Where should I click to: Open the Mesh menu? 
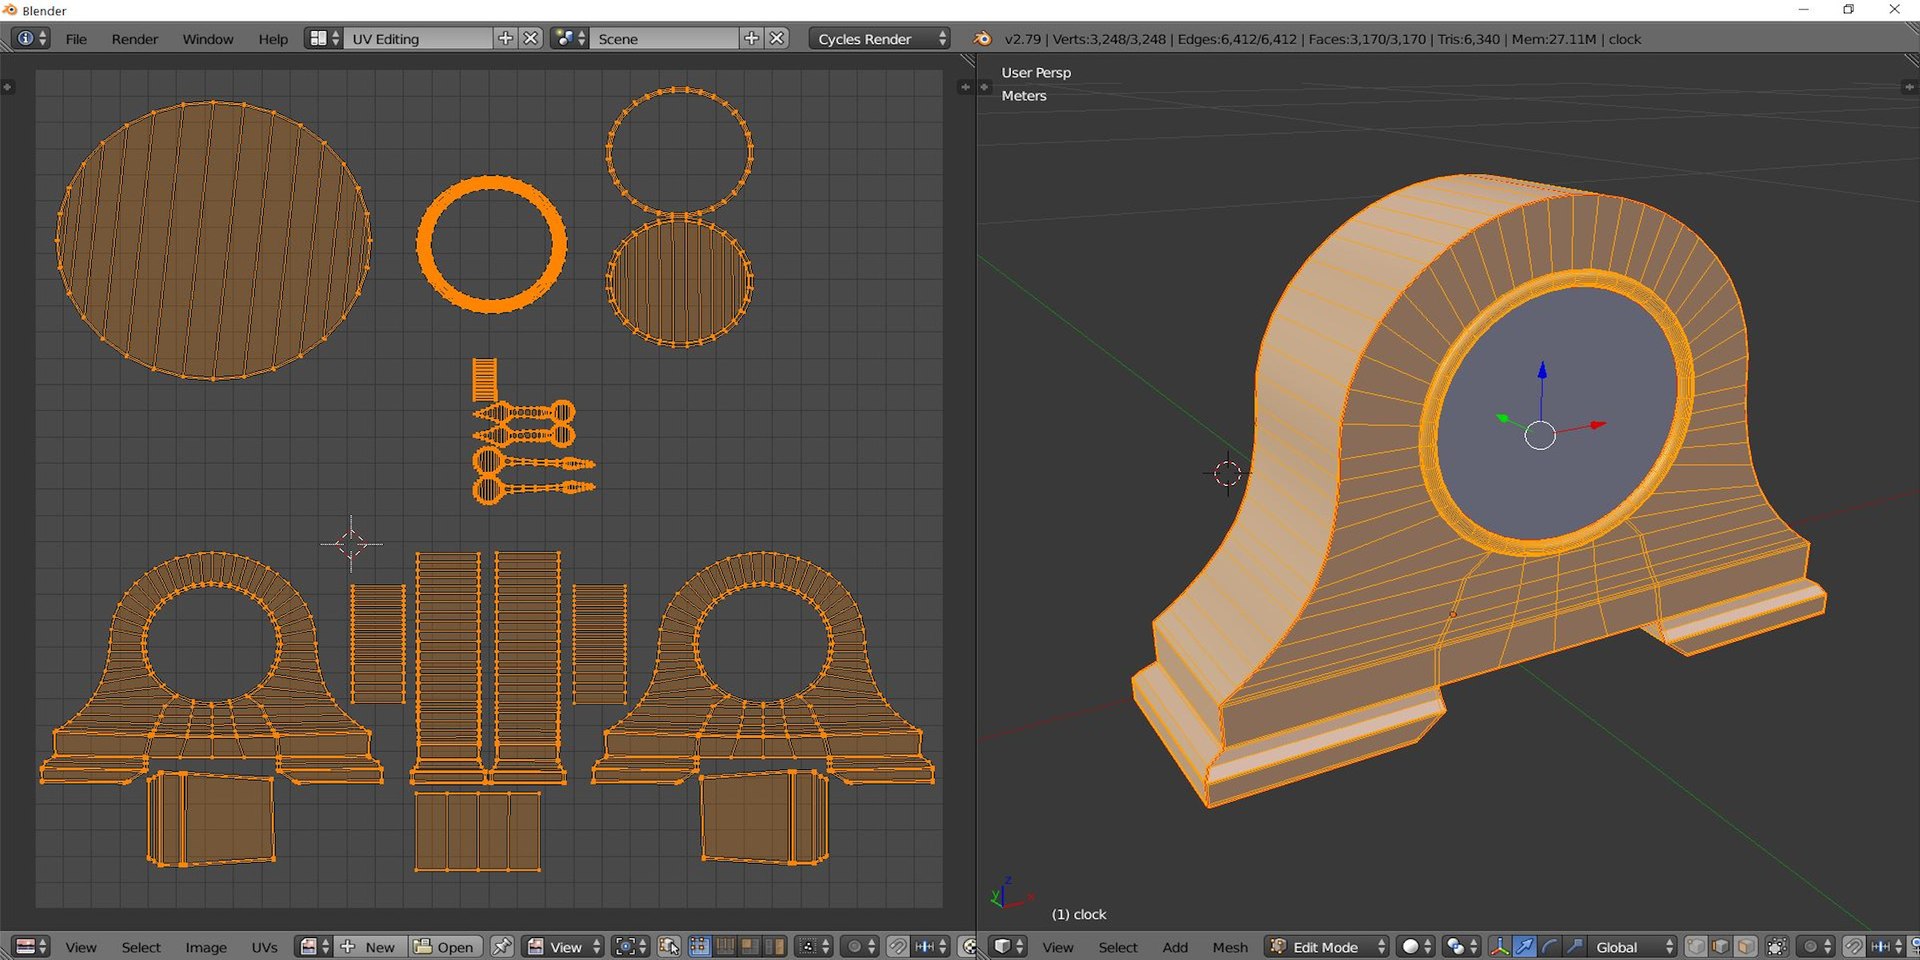1230,947
